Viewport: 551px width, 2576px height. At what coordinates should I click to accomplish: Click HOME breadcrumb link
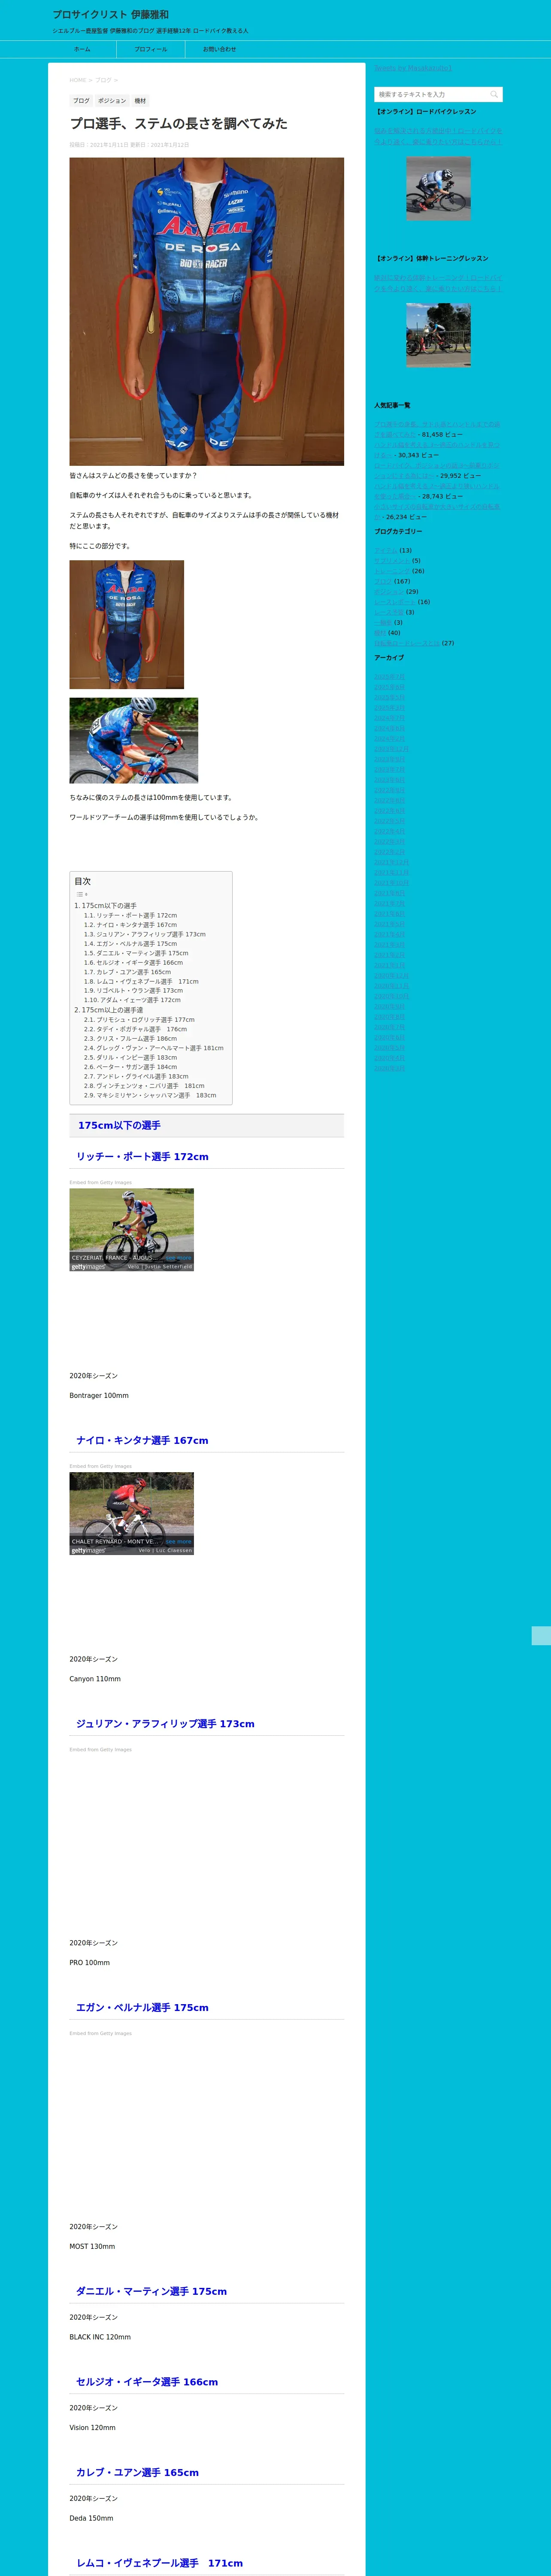(78, 80)
